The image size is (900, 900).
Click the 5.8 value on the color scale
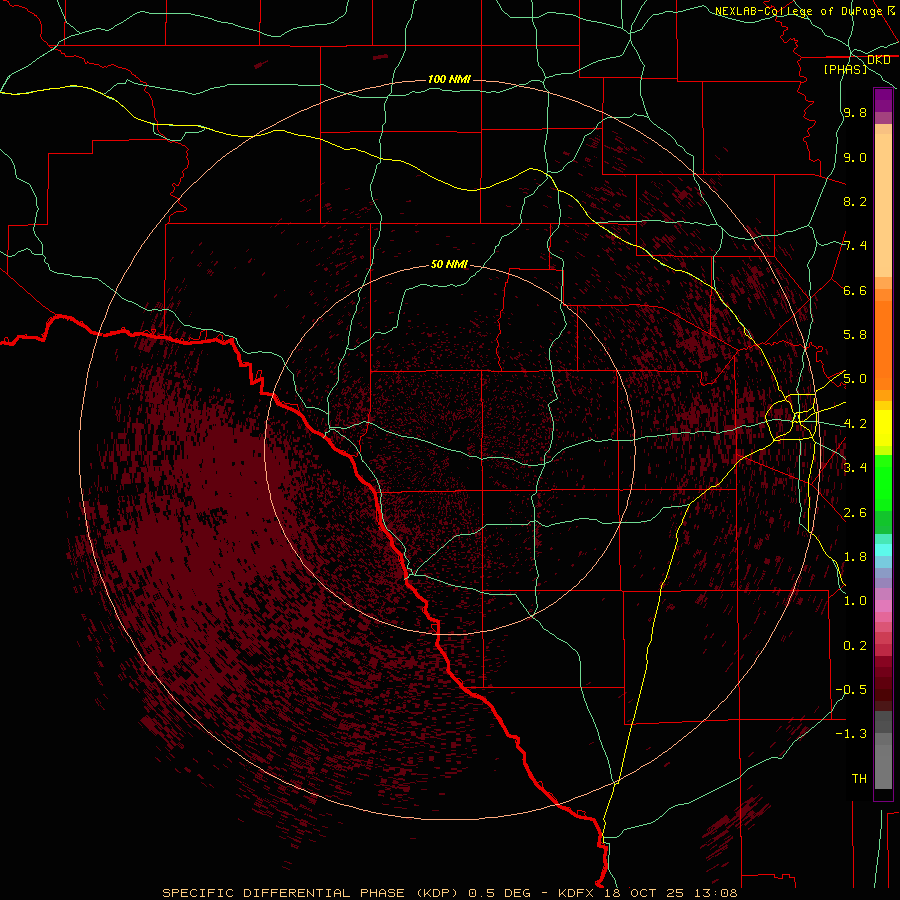(855, 335)
